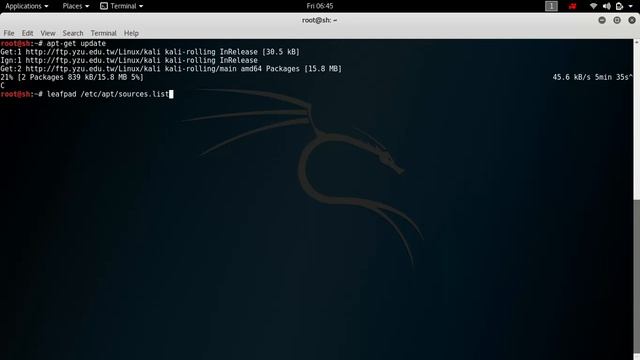The width and height of the screenshot is (640, 360).
Task: Open the Edit menu
Action: (27, 33)
